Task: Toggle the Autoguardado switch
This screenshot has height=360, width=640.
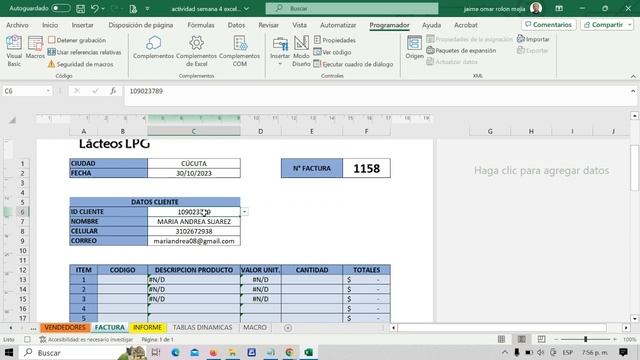Action: click(60, 8)
